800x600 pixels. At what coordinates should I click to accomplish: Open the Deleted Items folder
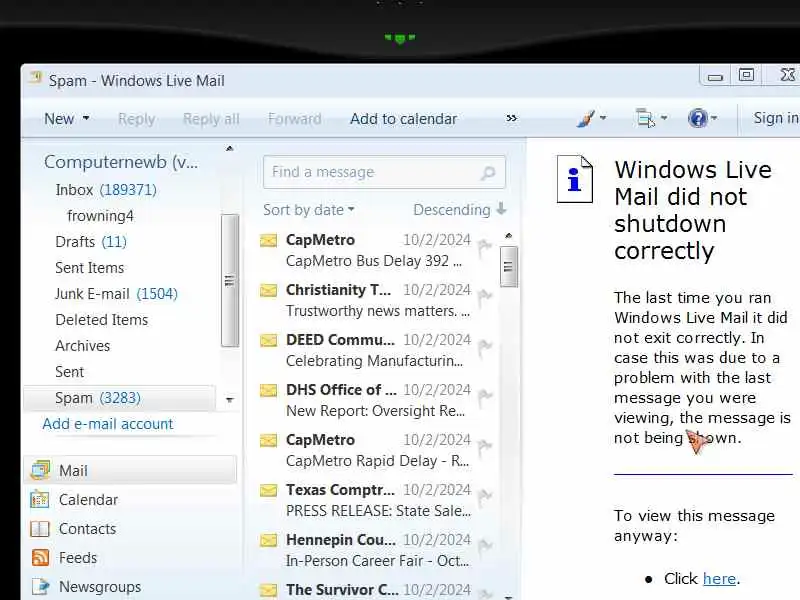click(102, 320)
